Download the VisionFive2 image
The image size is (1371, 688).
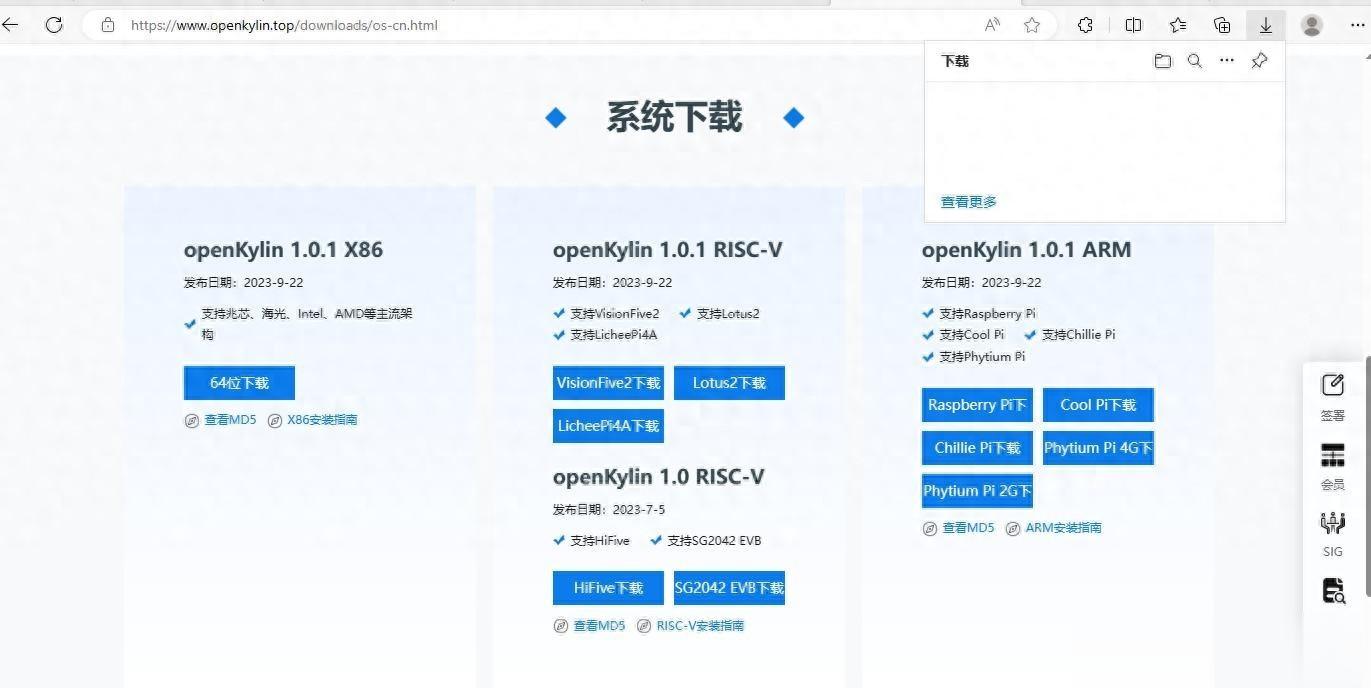(x=608, y=383)
